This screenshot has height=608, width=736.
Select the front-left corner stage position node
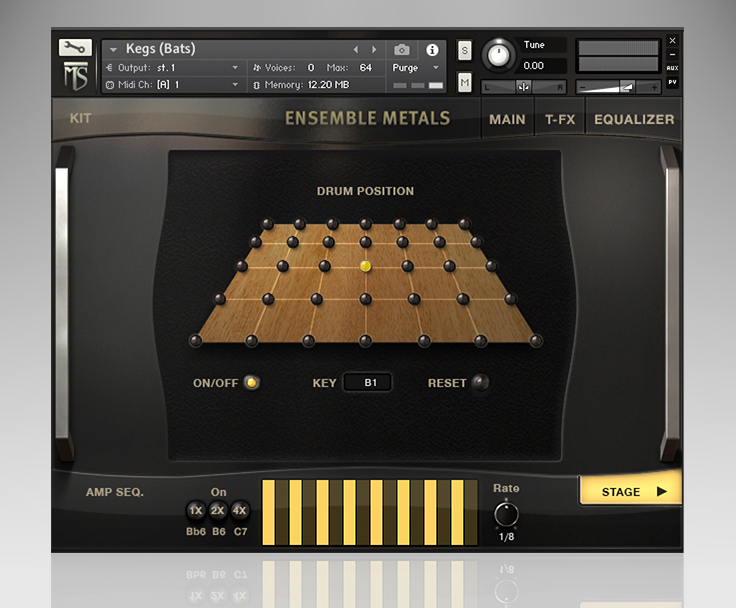click(195, 340)
